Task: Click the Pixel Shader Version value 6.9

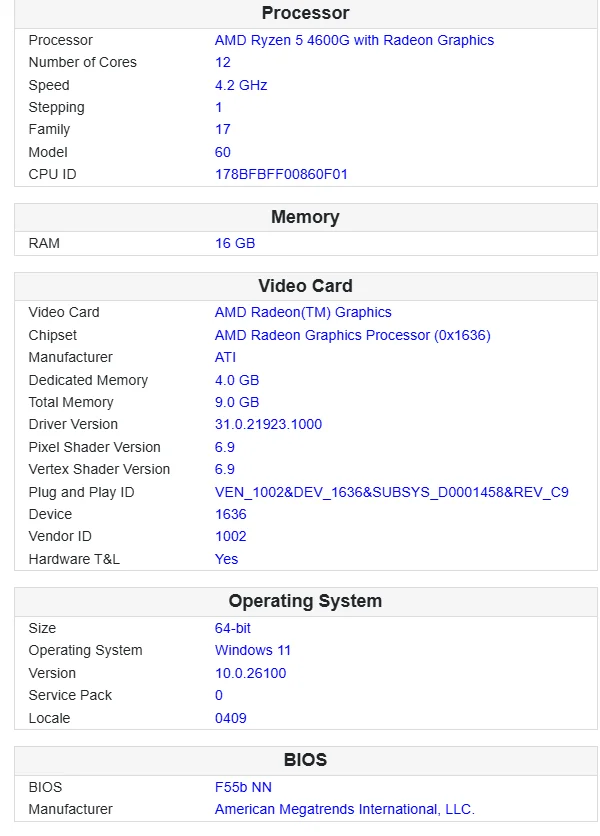Action: (225, 447)
